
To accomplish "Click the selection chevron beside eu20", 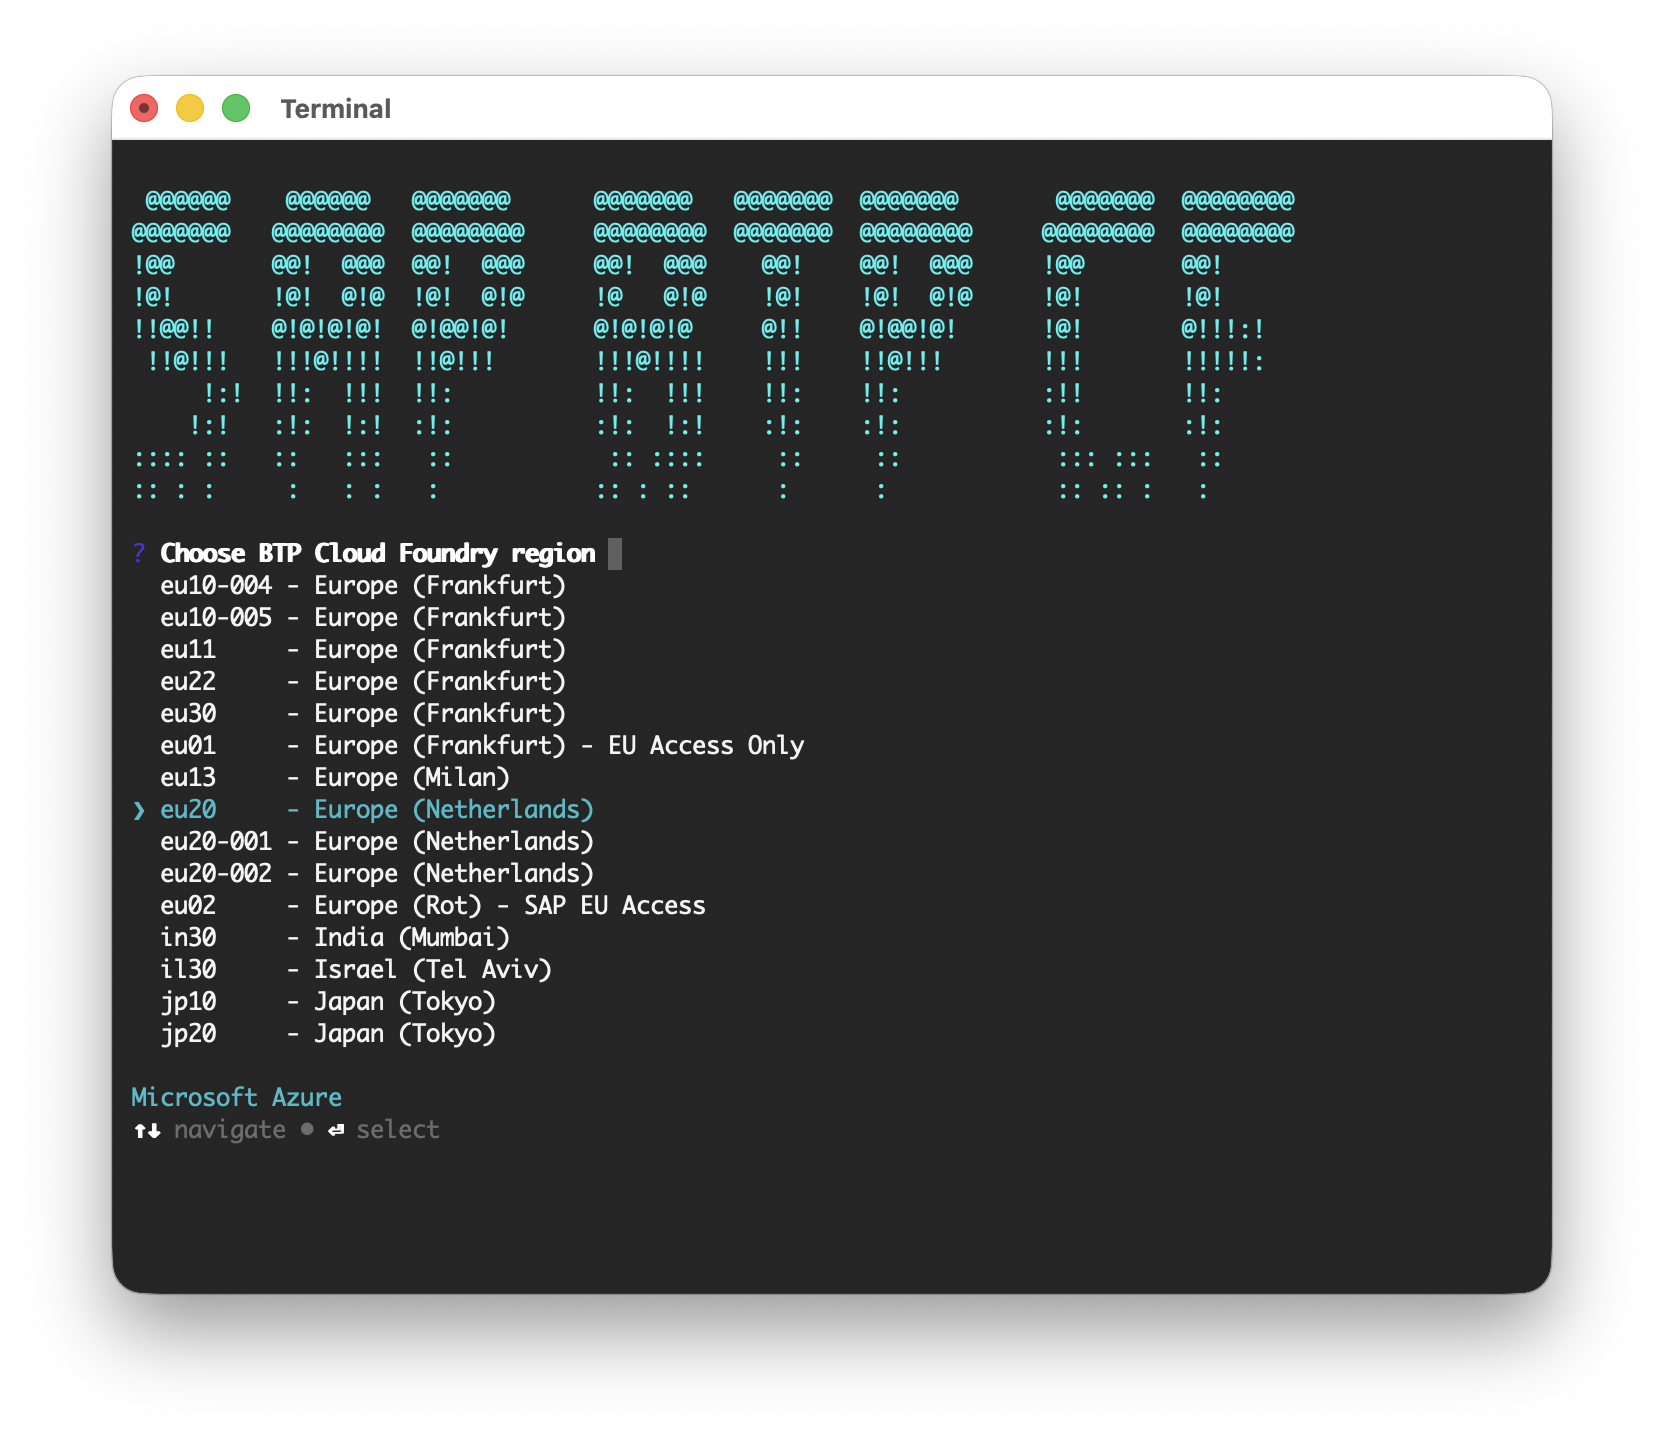I will (139, 810).
